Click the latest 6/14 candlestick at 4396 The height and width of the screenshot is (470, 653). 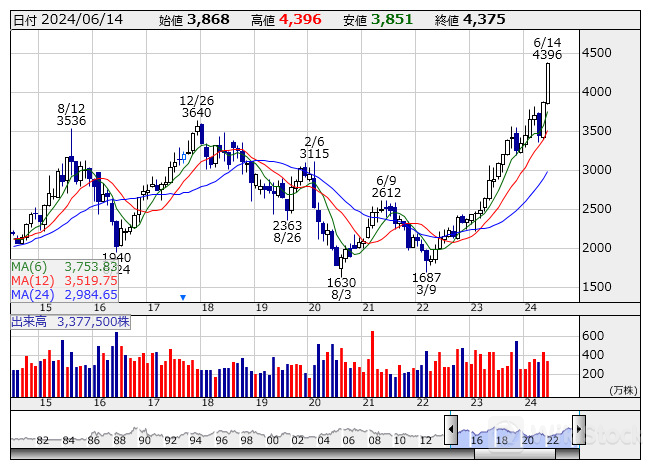[x=547, y=83]
